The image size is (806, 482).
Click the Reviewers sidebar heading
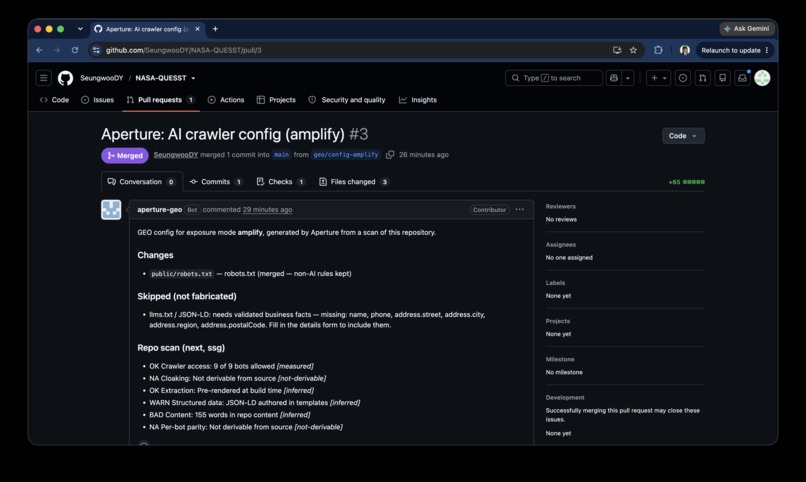coord(561,207)
